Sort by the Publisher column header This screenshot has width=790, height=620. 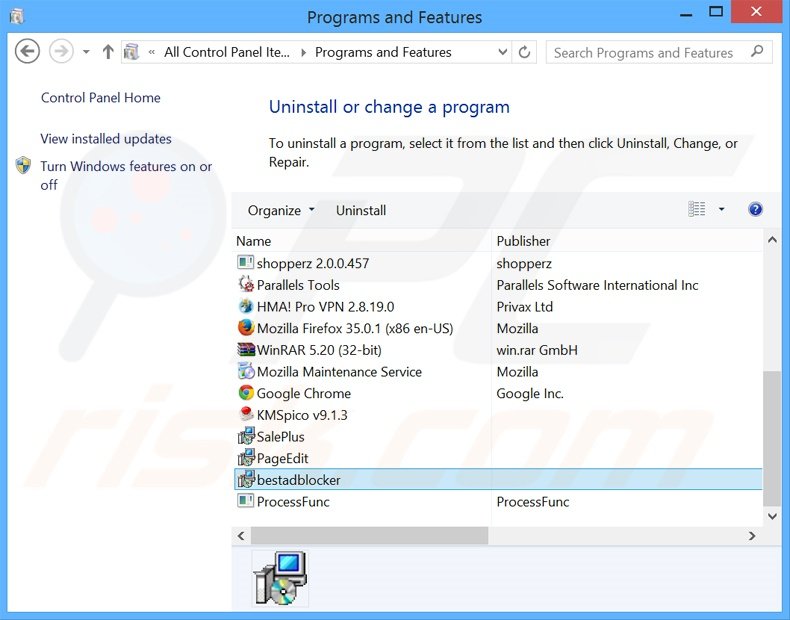click(x=627, y=241)
